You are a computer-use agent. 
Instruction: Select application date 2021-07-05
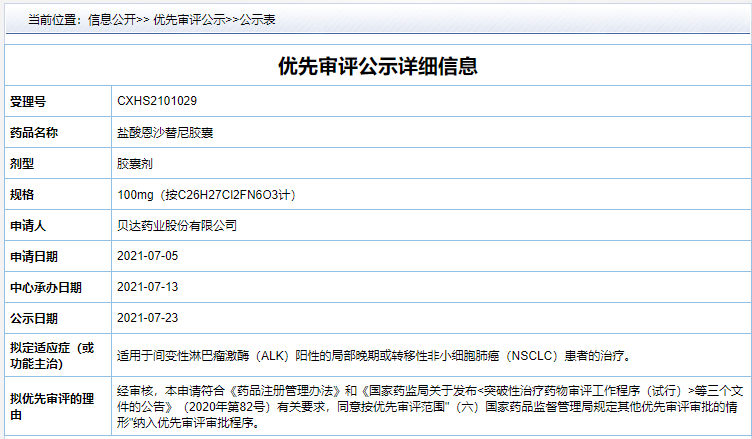point(148,256)
